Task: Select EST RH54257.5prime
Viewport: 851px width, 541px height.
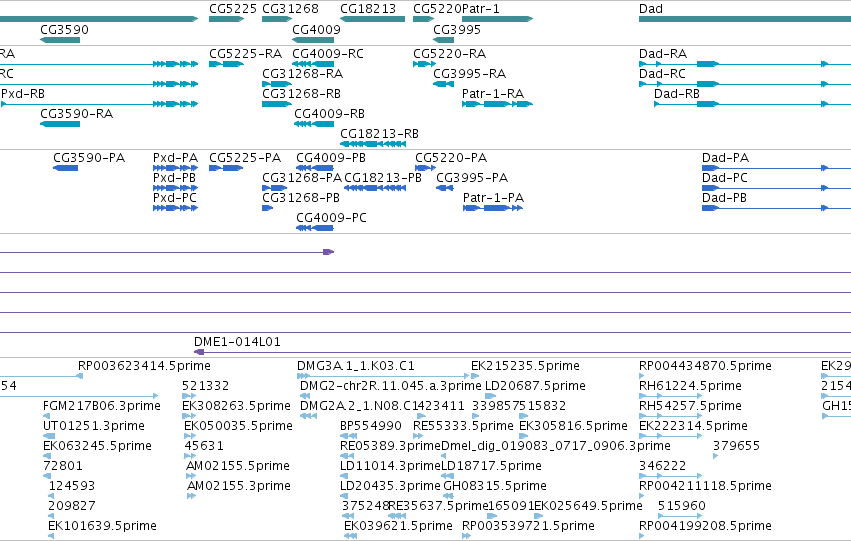Action: (x=690, y=406)
